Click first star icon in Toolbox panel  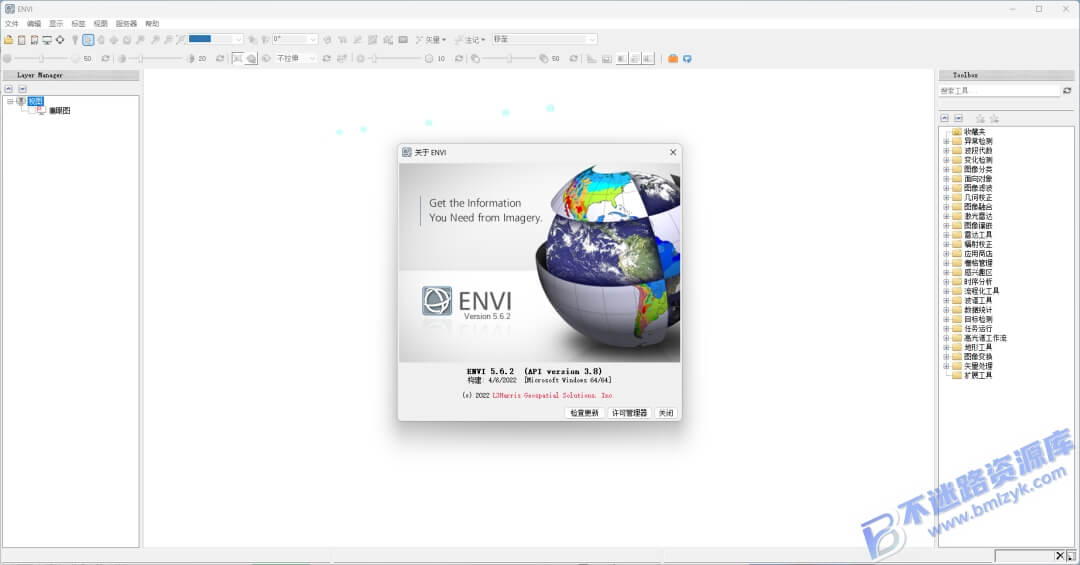980,119
